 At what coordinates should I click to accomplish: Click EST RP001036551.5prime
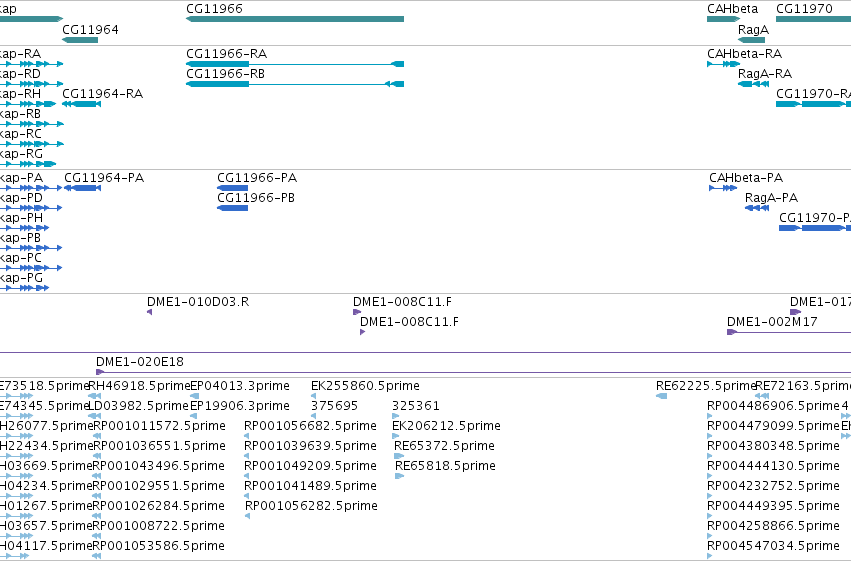[x=97, y=456]
